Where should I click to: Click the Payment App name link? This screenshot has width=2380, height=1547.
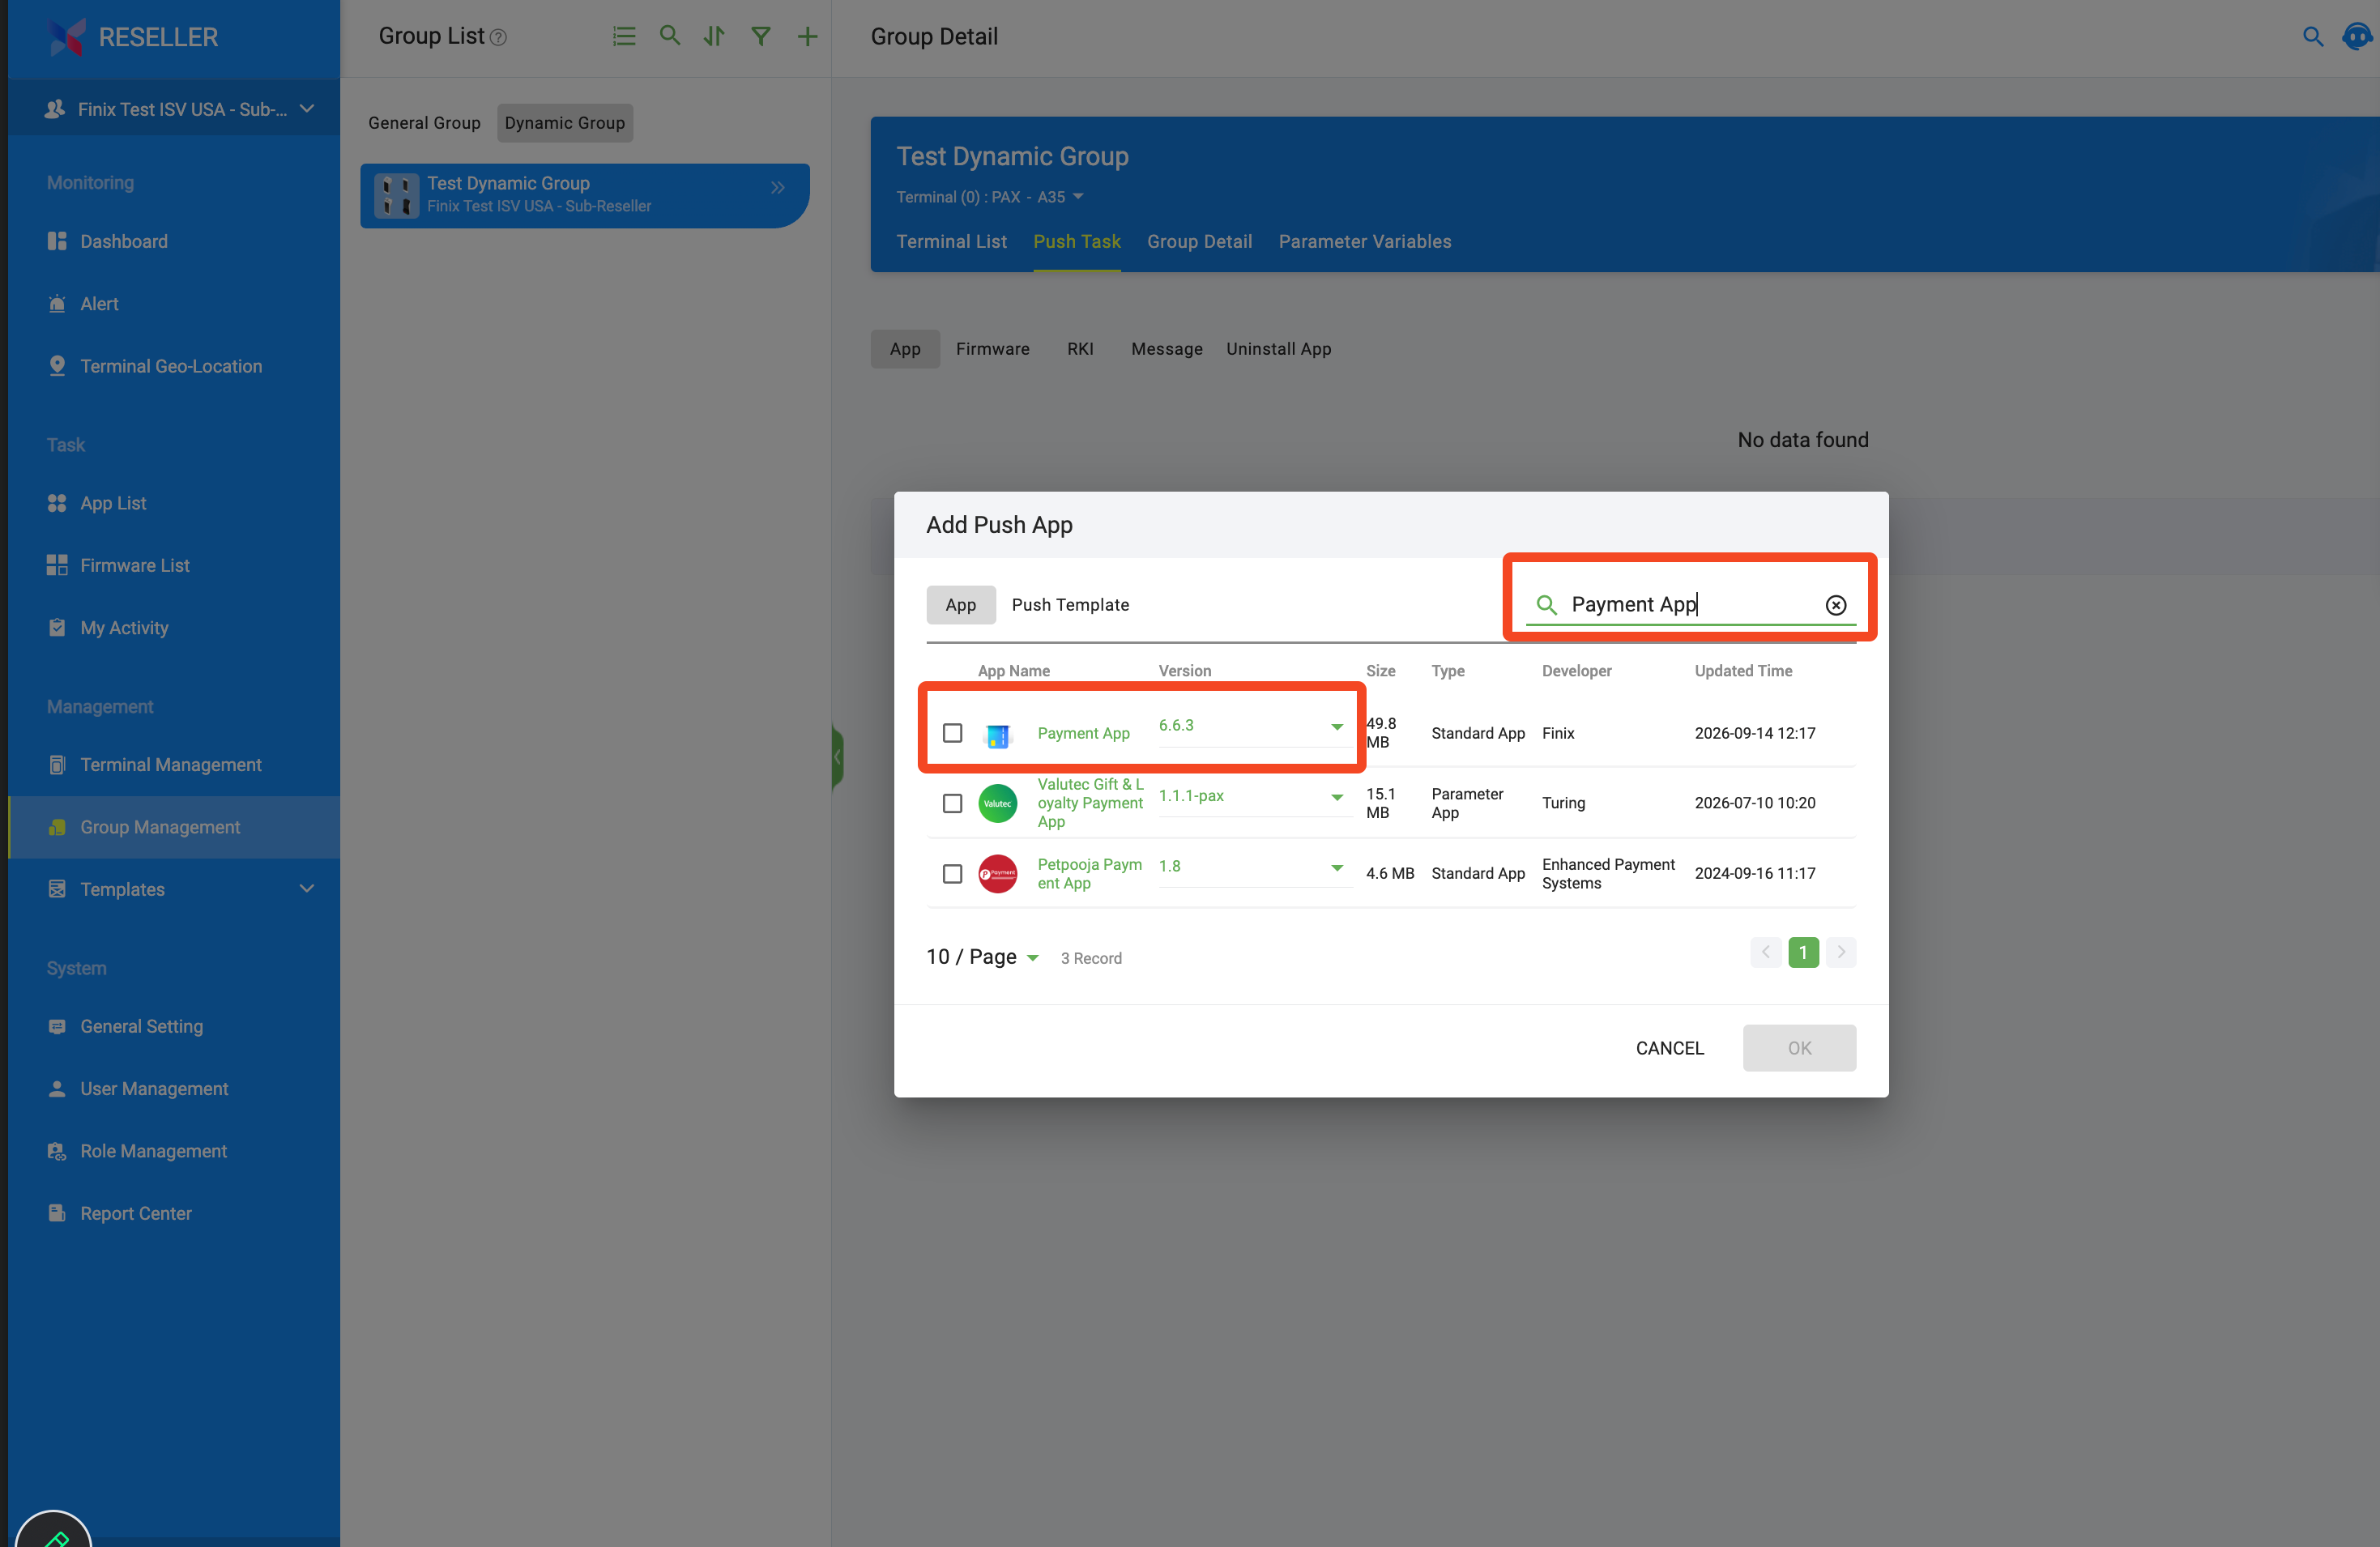point(1083,733)
